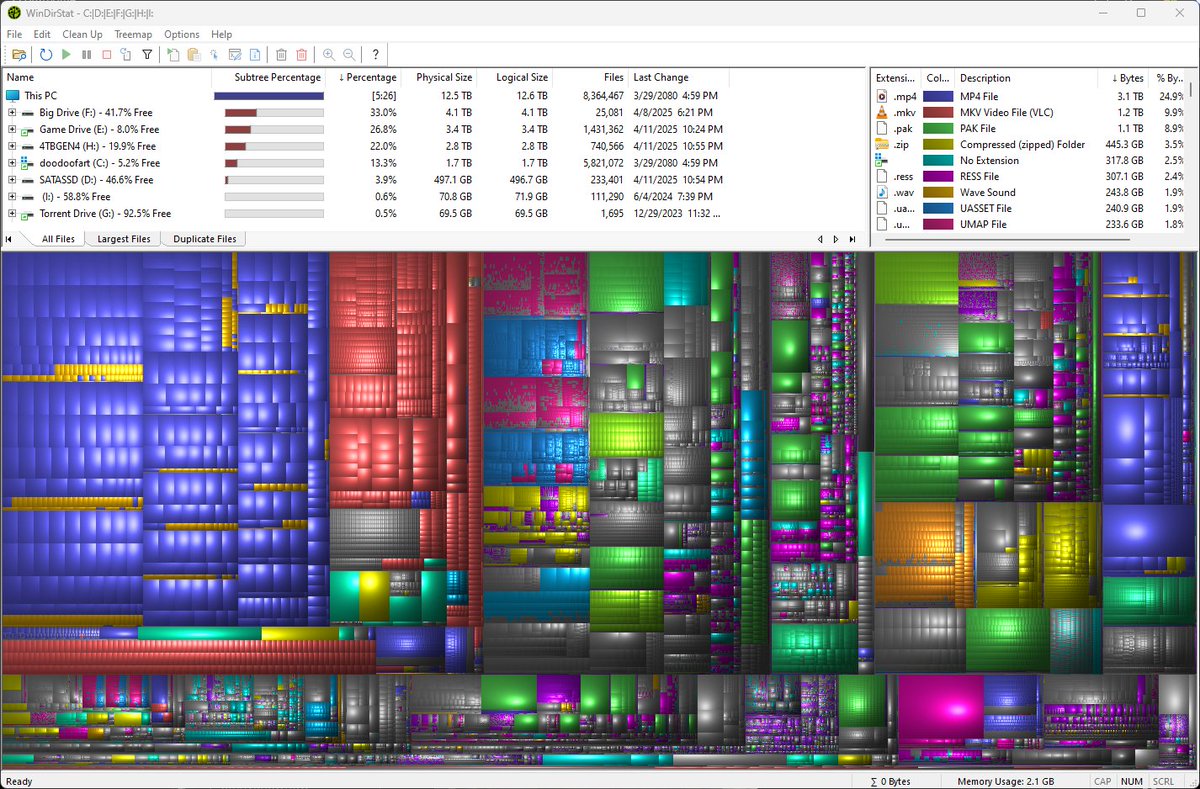Click the No Extension row icon

tap(882, 160)
